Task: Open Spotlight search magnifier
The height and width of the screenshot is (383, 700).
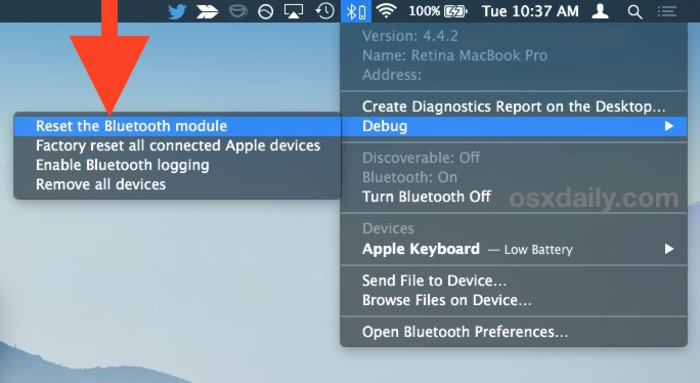Action: pos(635,12)
